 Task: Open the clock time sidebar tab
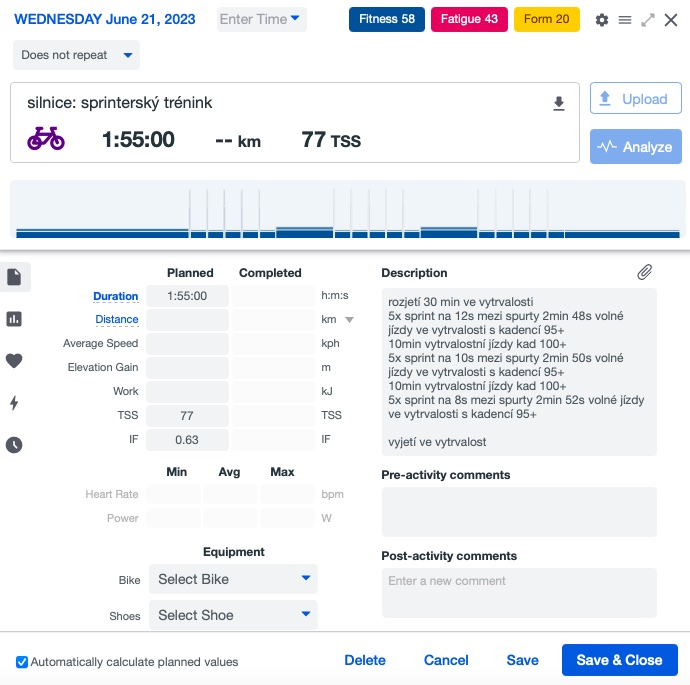tap(14, 445)
